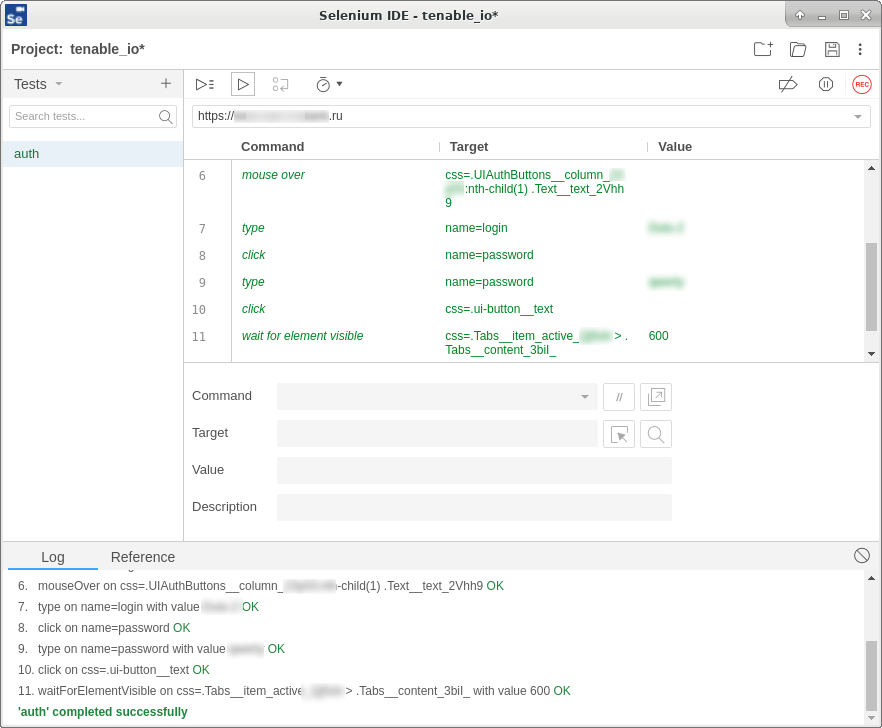
Task: Click the Target input field
Action: pos(437,434)
